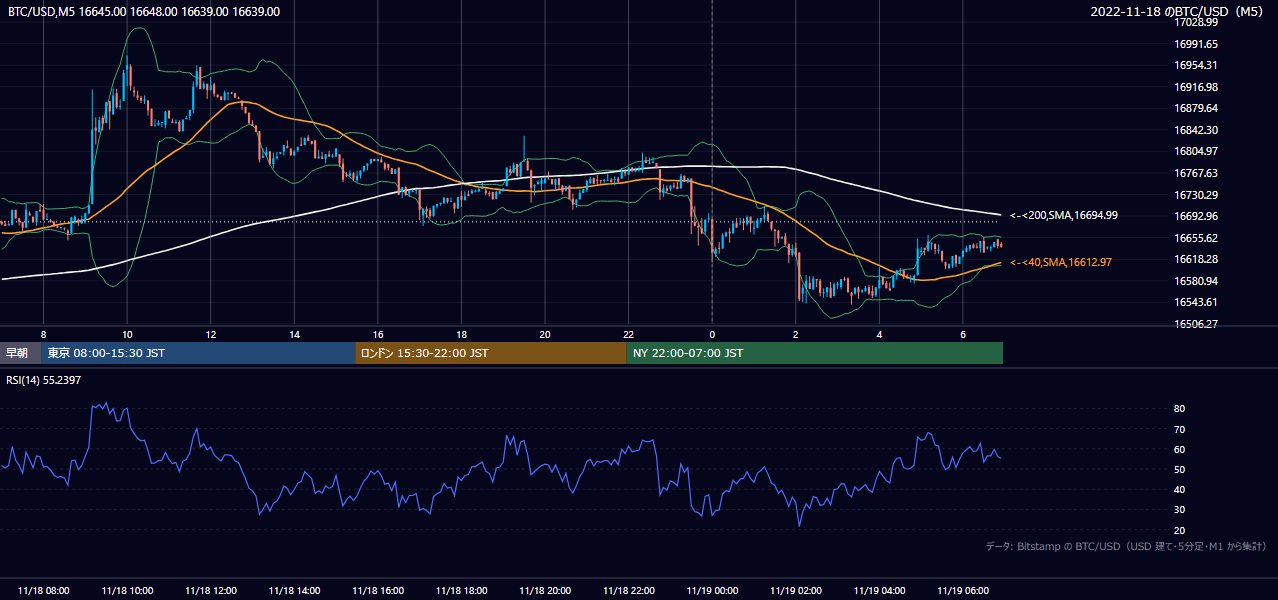Click price axis value 16991.65
This screenshot has height=600, width=1278.
tap(1196, 44)
